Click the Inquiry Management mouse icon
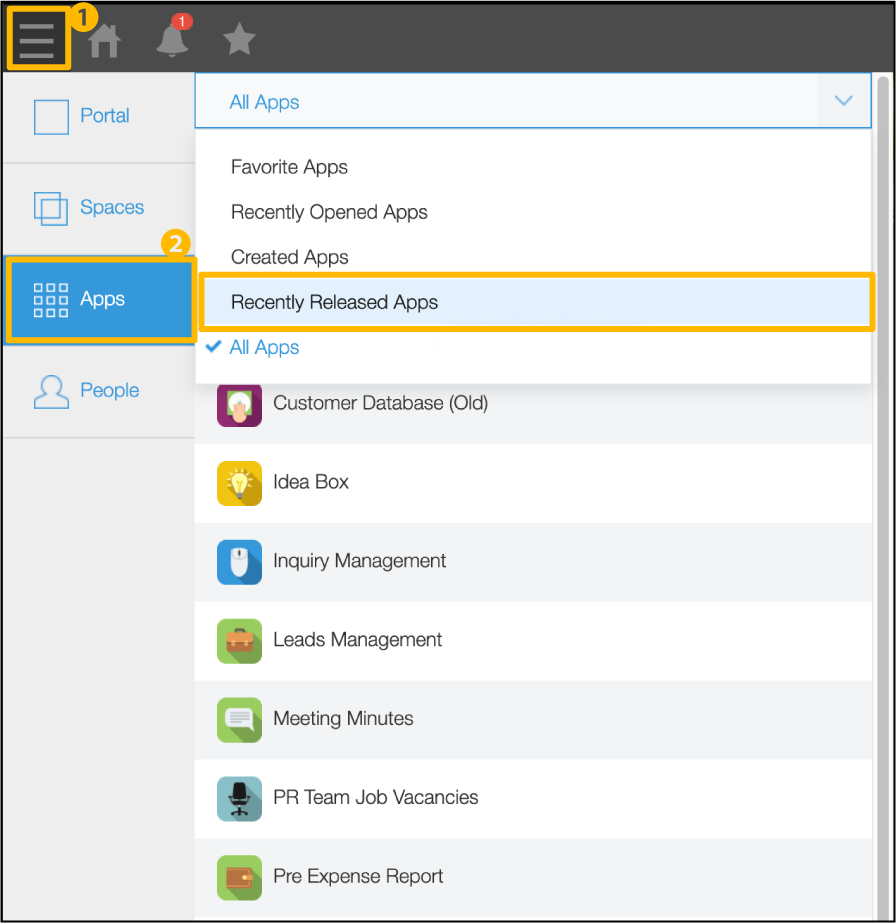Screen dimensions: 896x924 coord(239,562)
